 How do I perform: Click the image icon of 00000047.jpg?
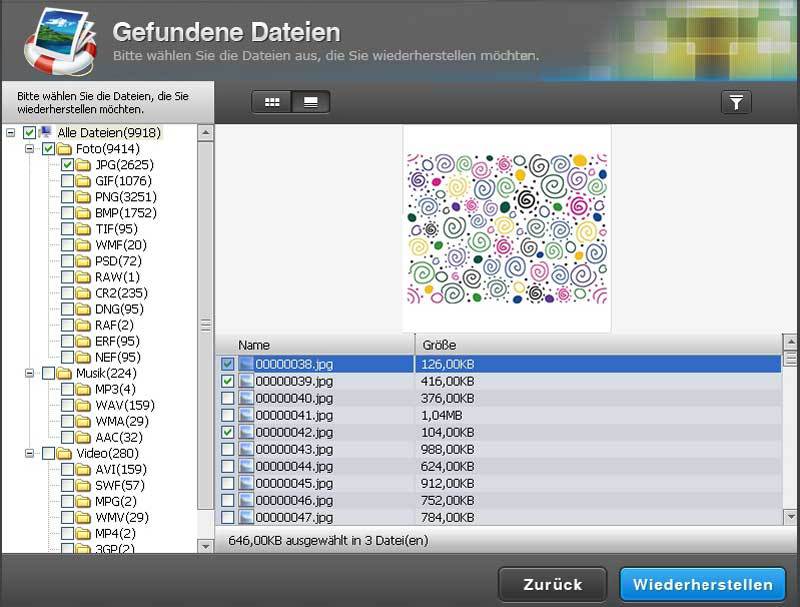246,517
